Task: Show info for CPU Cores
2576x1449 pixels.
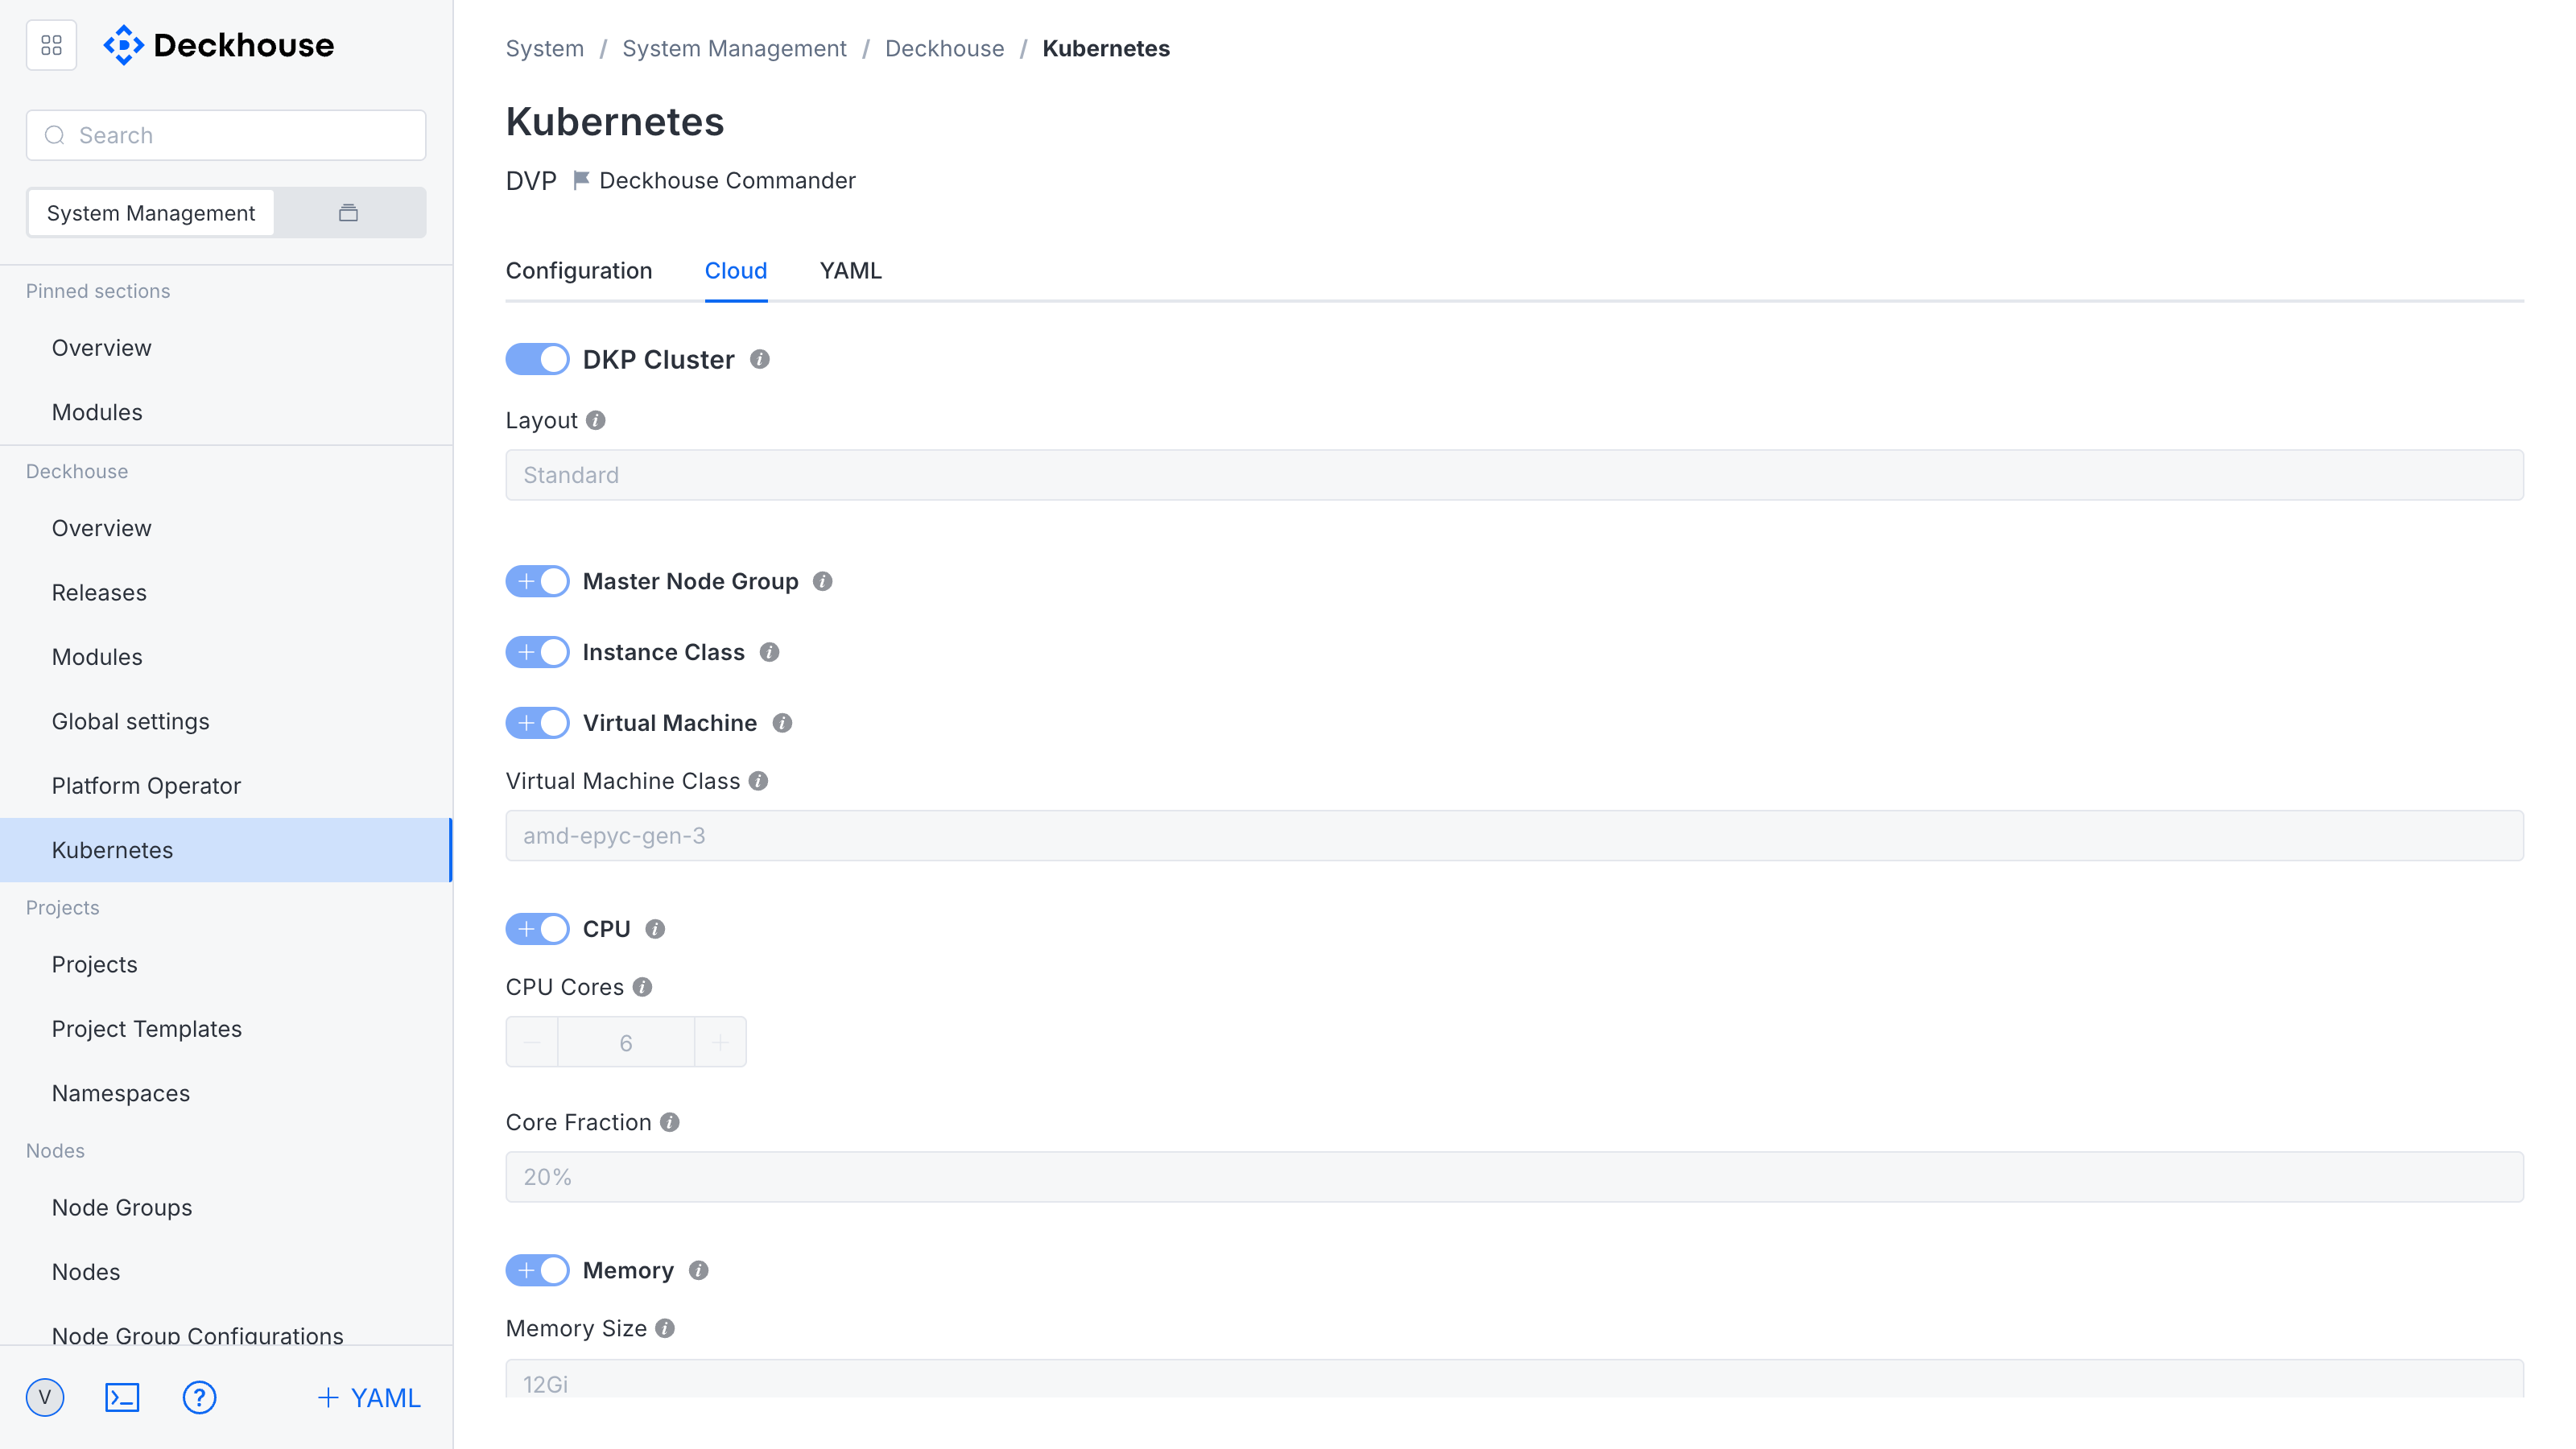Action: [643, 987]
